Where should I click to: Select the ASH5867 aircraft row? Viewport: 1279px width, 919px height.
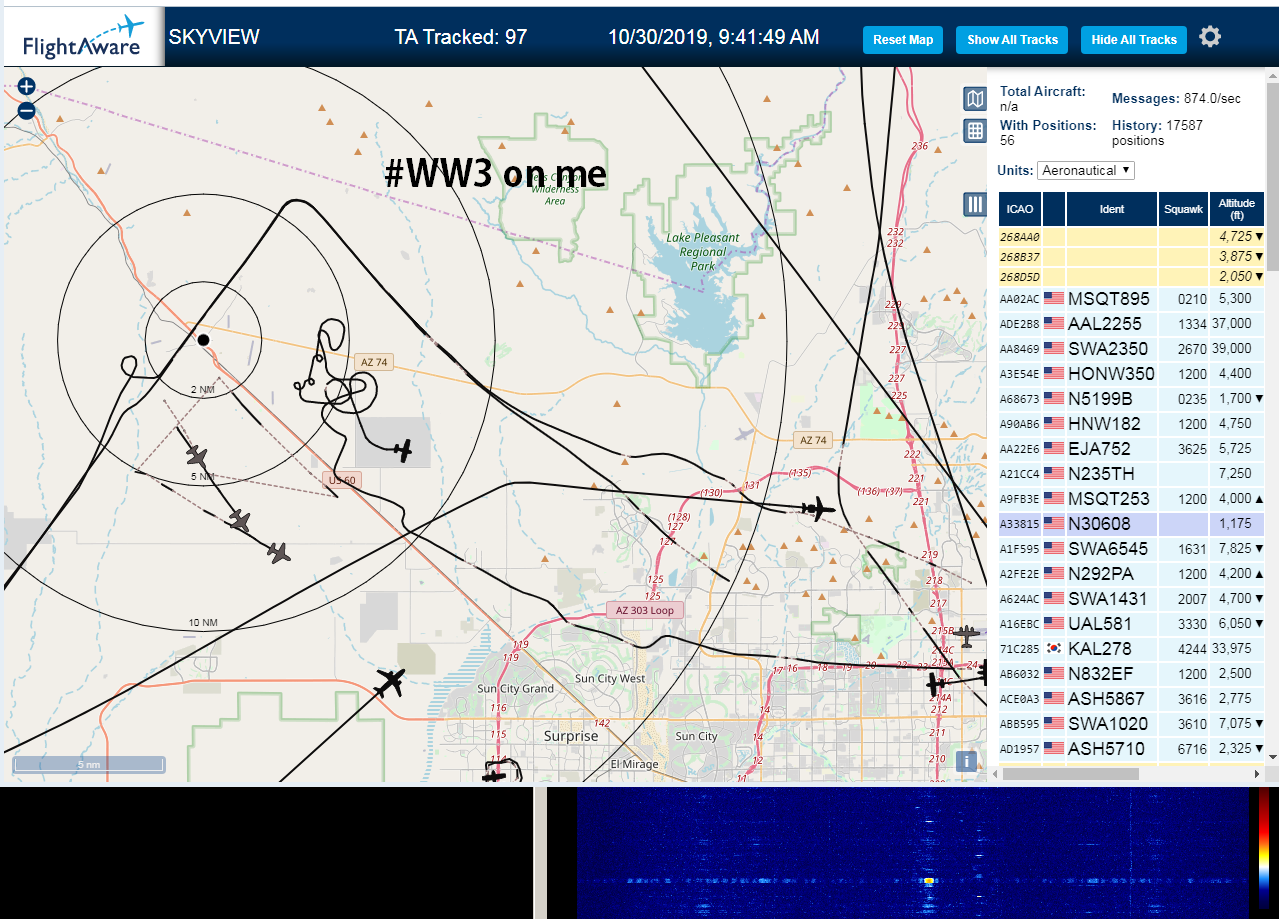(1132, 698)
